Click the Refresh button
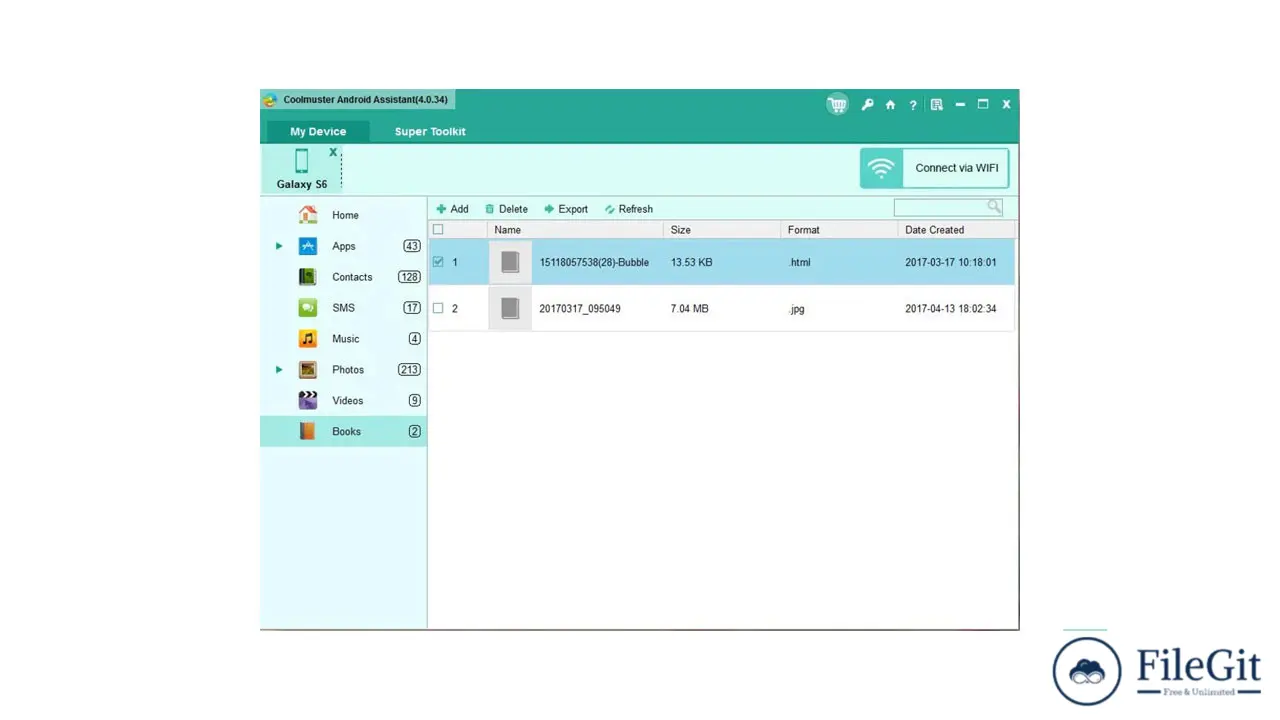1280x720 pixels. coord(629,209)
